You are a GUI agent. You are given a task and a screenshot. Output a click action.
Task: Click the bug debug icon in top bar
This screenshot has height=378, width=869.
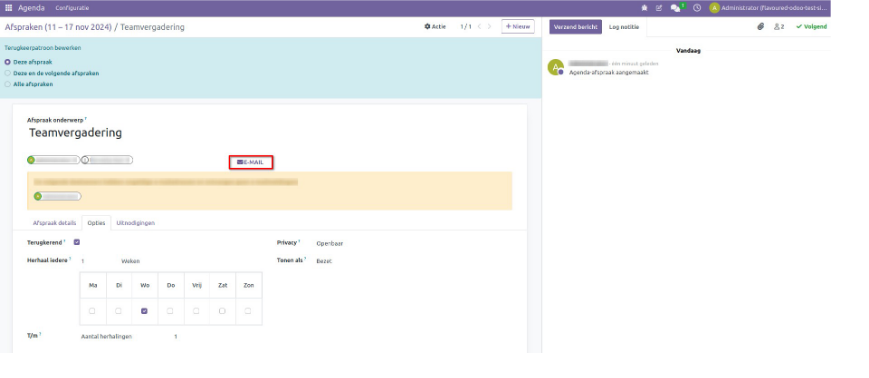(644, 8)
